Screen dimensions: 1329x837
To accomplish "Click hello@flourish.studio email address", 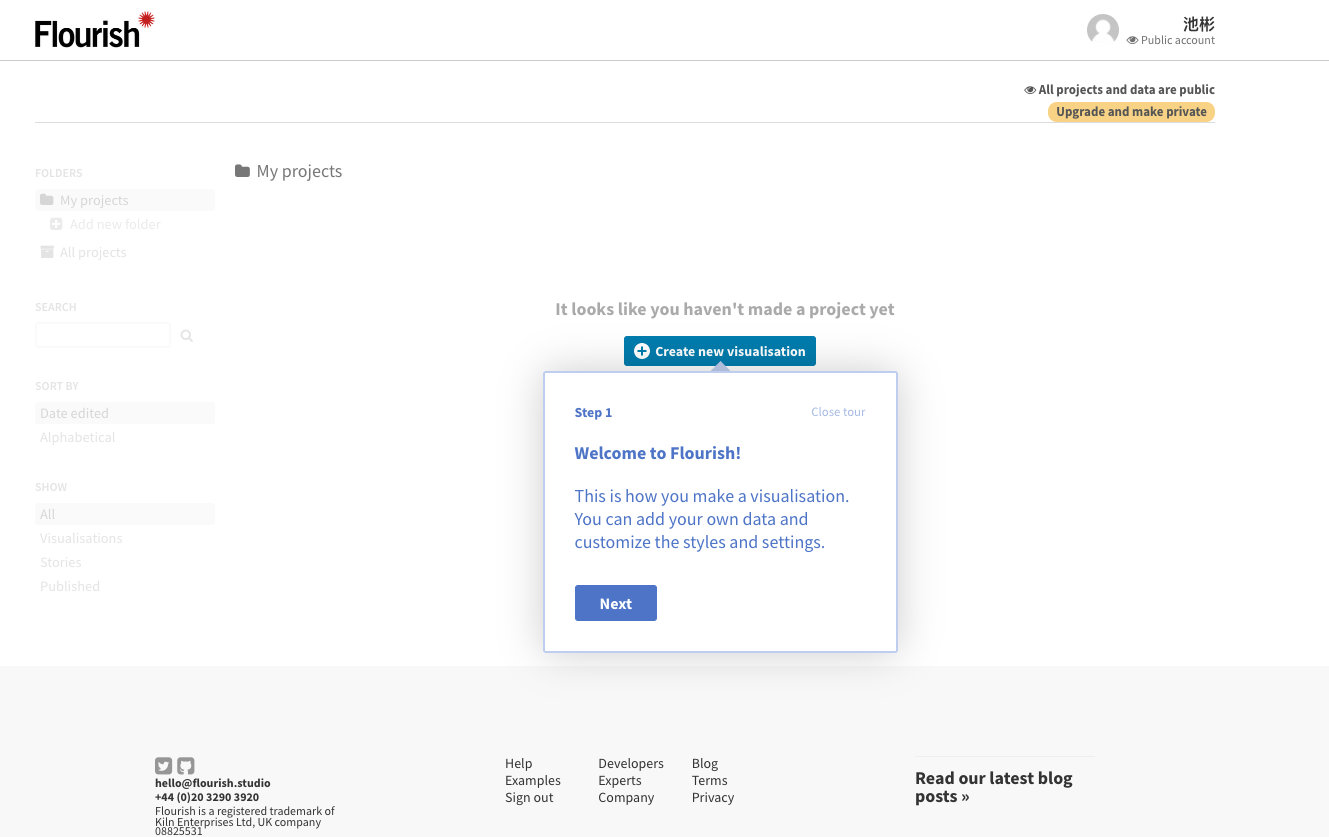I will coord(213,783).
